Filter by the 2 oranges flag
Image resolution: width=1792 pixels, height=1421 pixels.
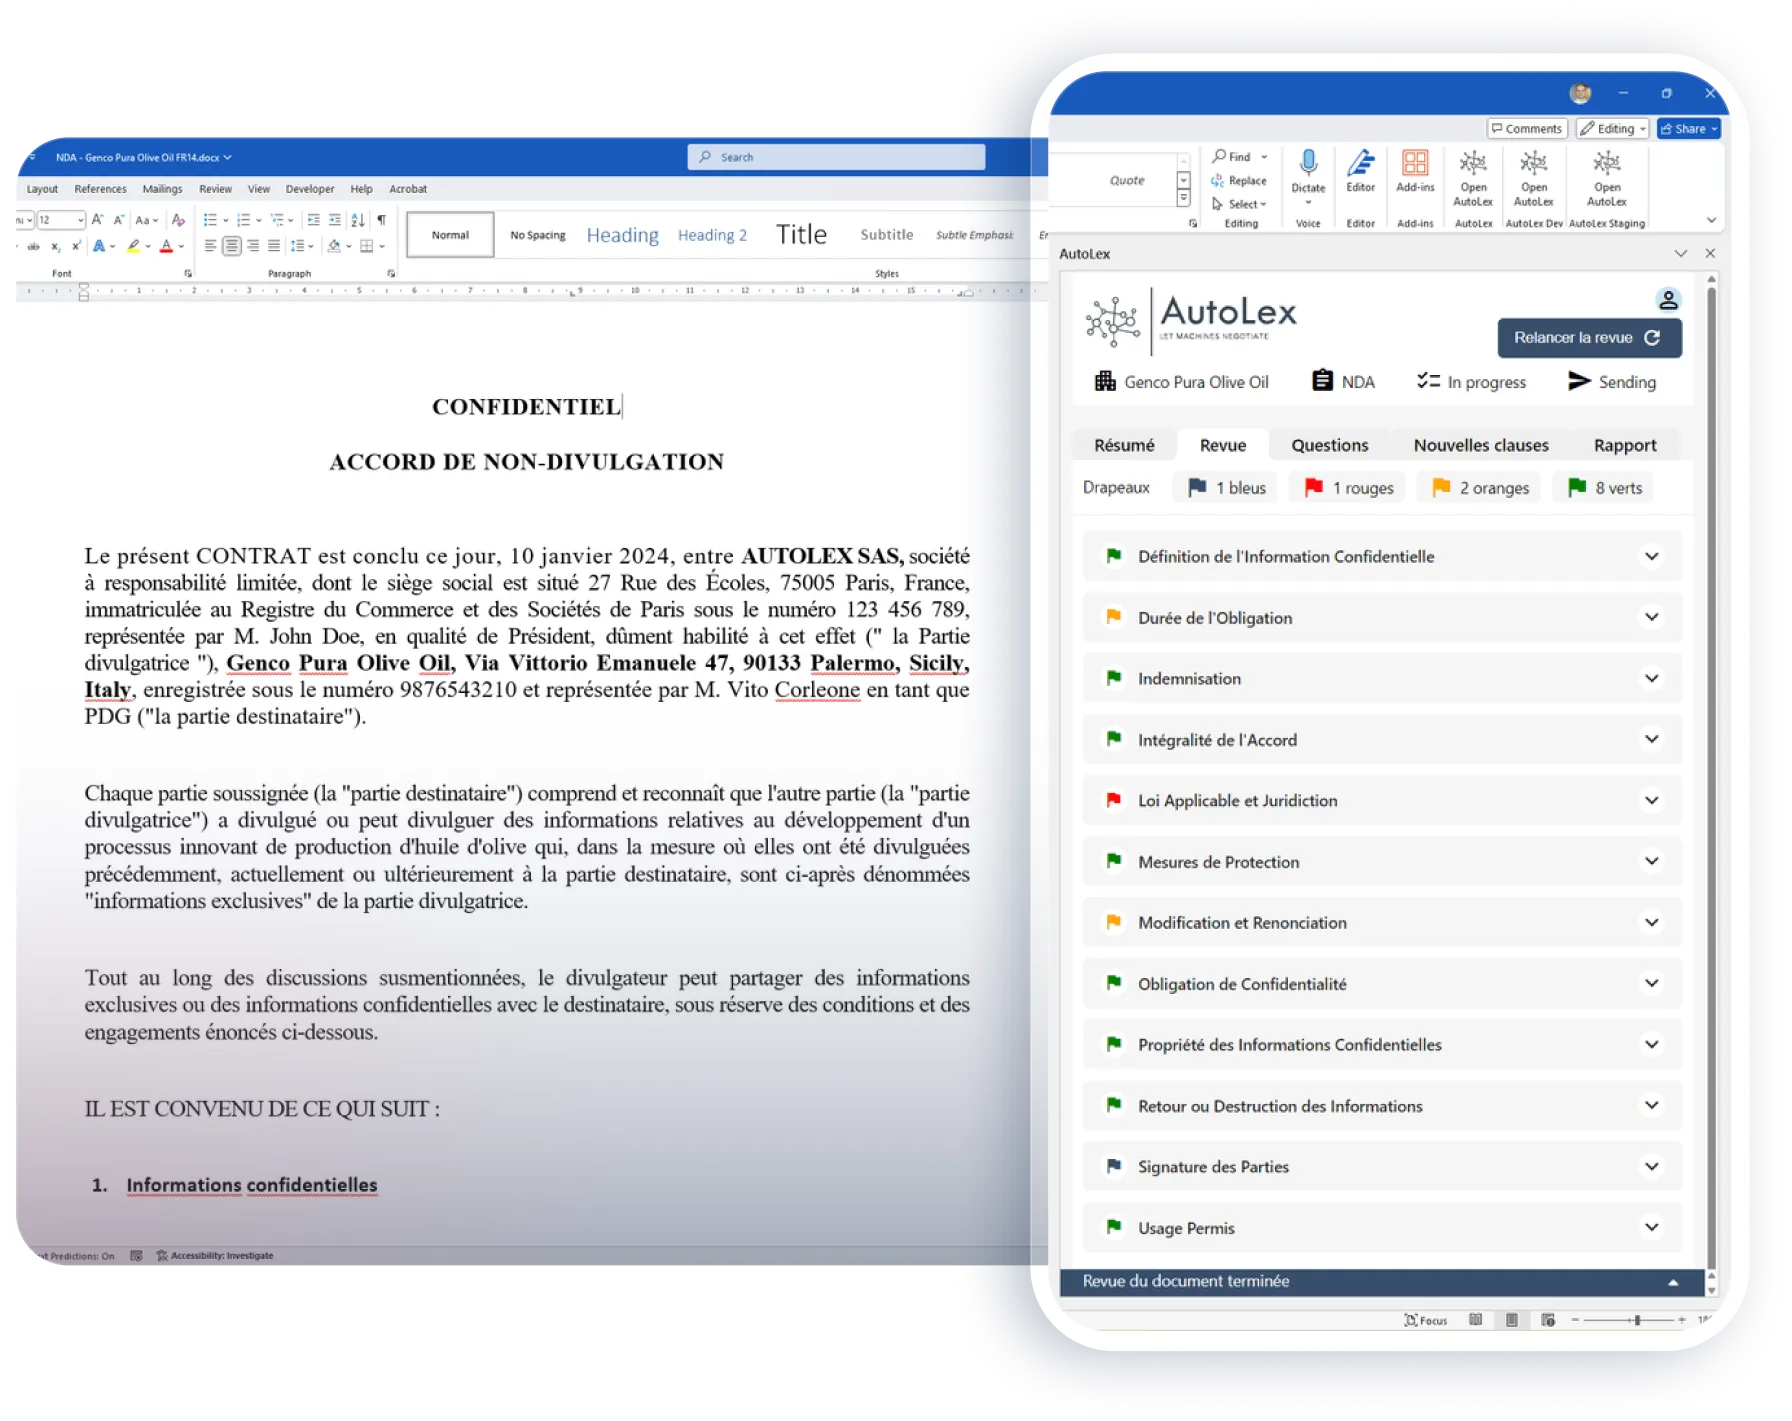point(1481,487)
